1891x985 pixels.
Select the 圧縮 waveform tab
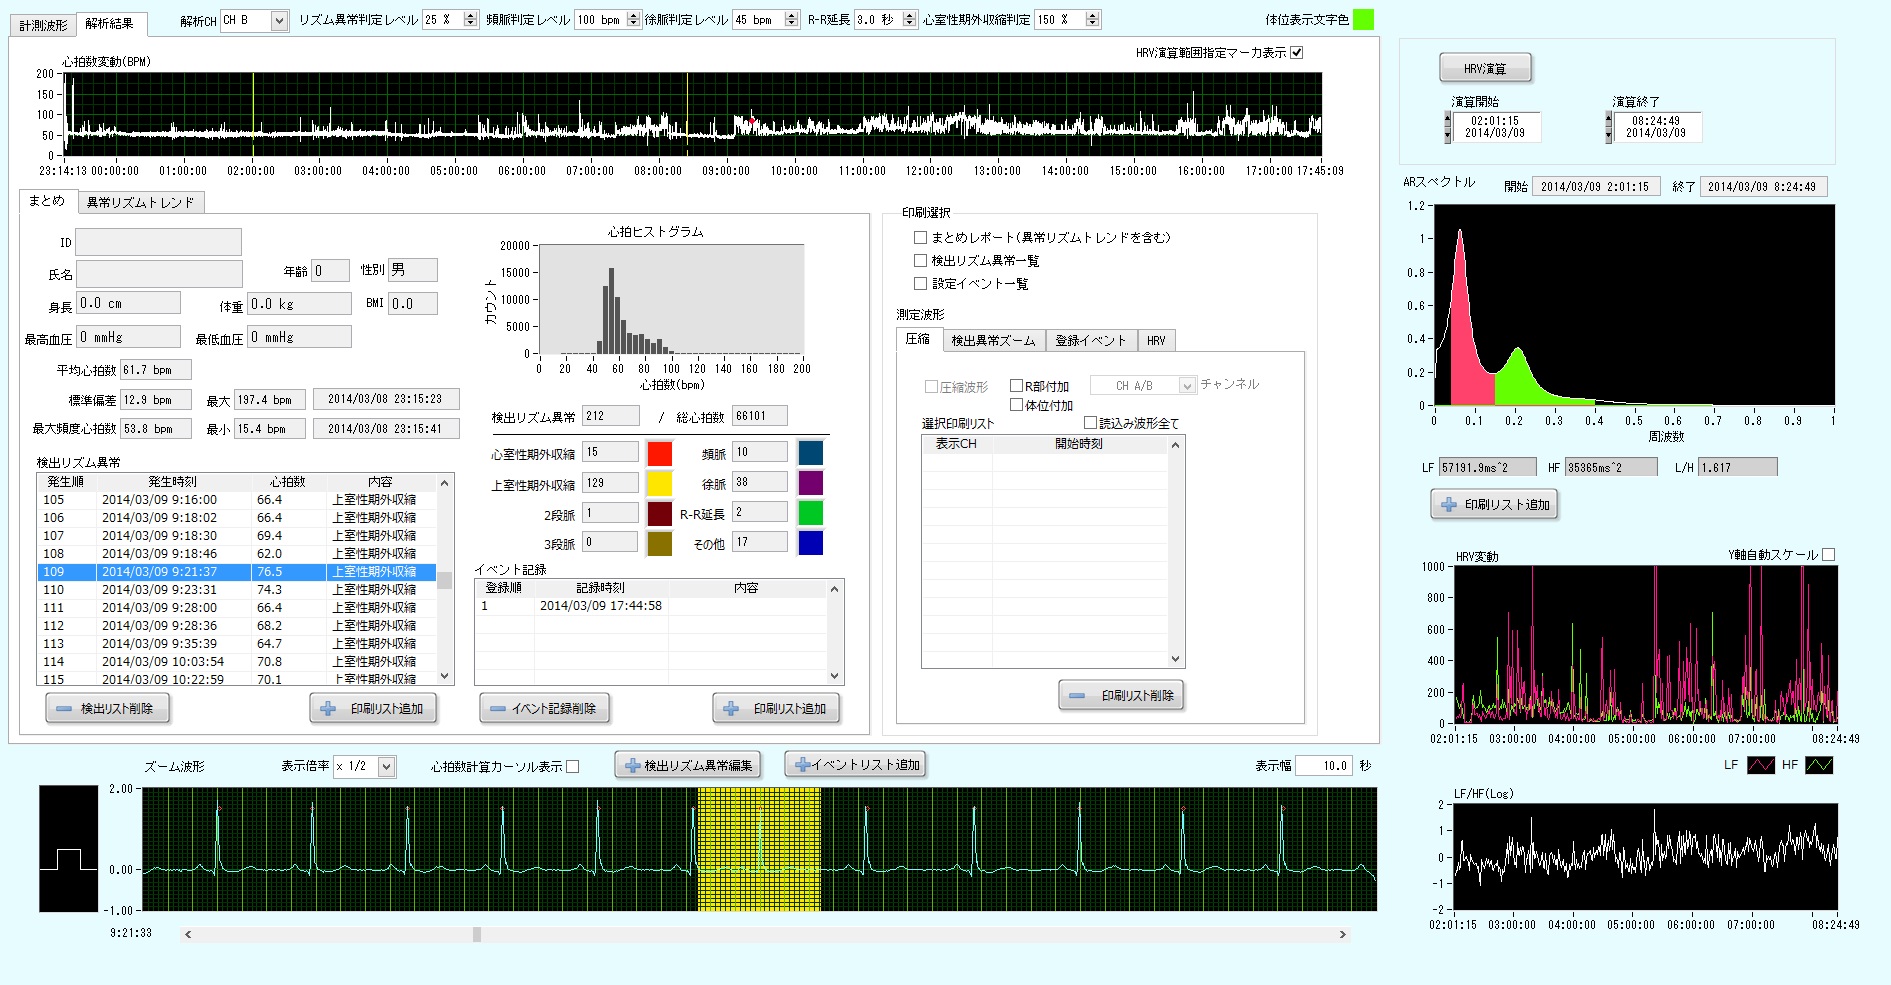(x=918, y=340)
